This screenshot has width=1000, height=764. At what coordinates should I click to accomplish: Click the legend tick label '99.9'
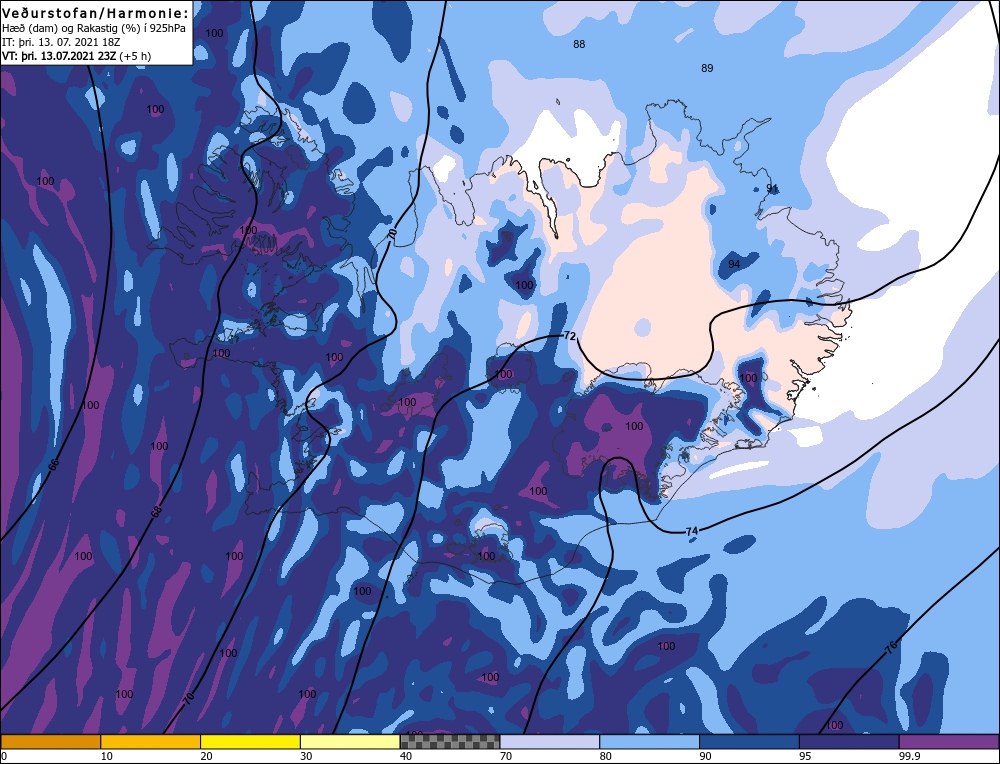click(x=909, y=756)
